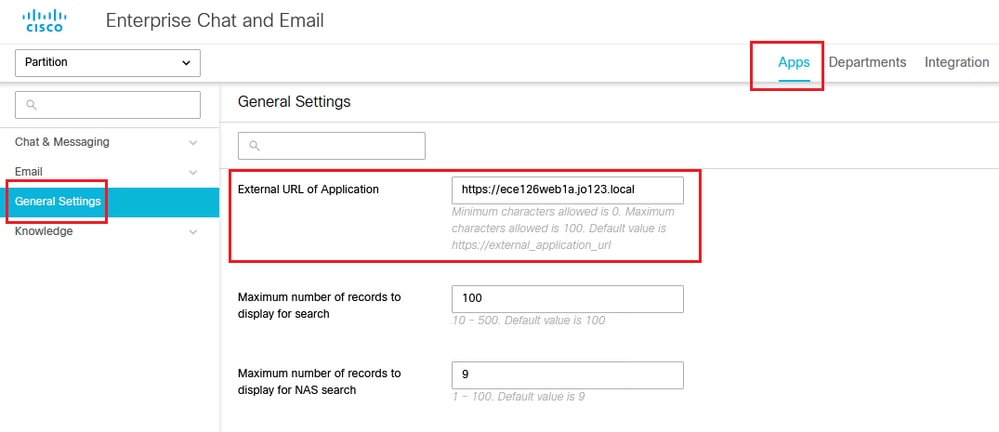This screenshot has width=999, height=432.
Task: Switch to the Apps tab
Action: pos(794,62)
